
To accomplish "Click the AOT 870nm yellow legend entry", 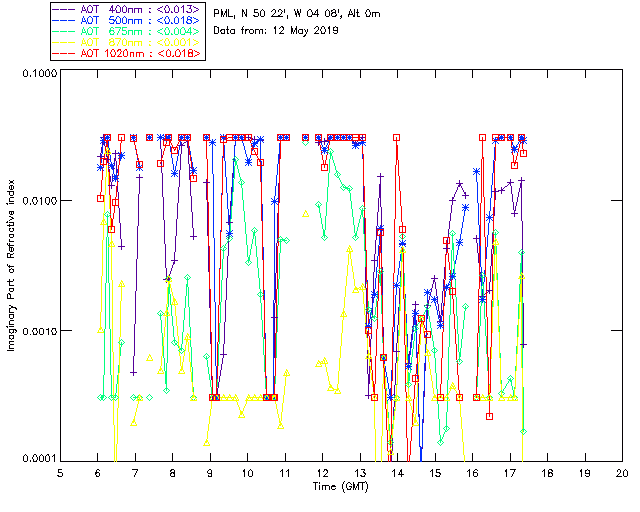I will [127, 42].
